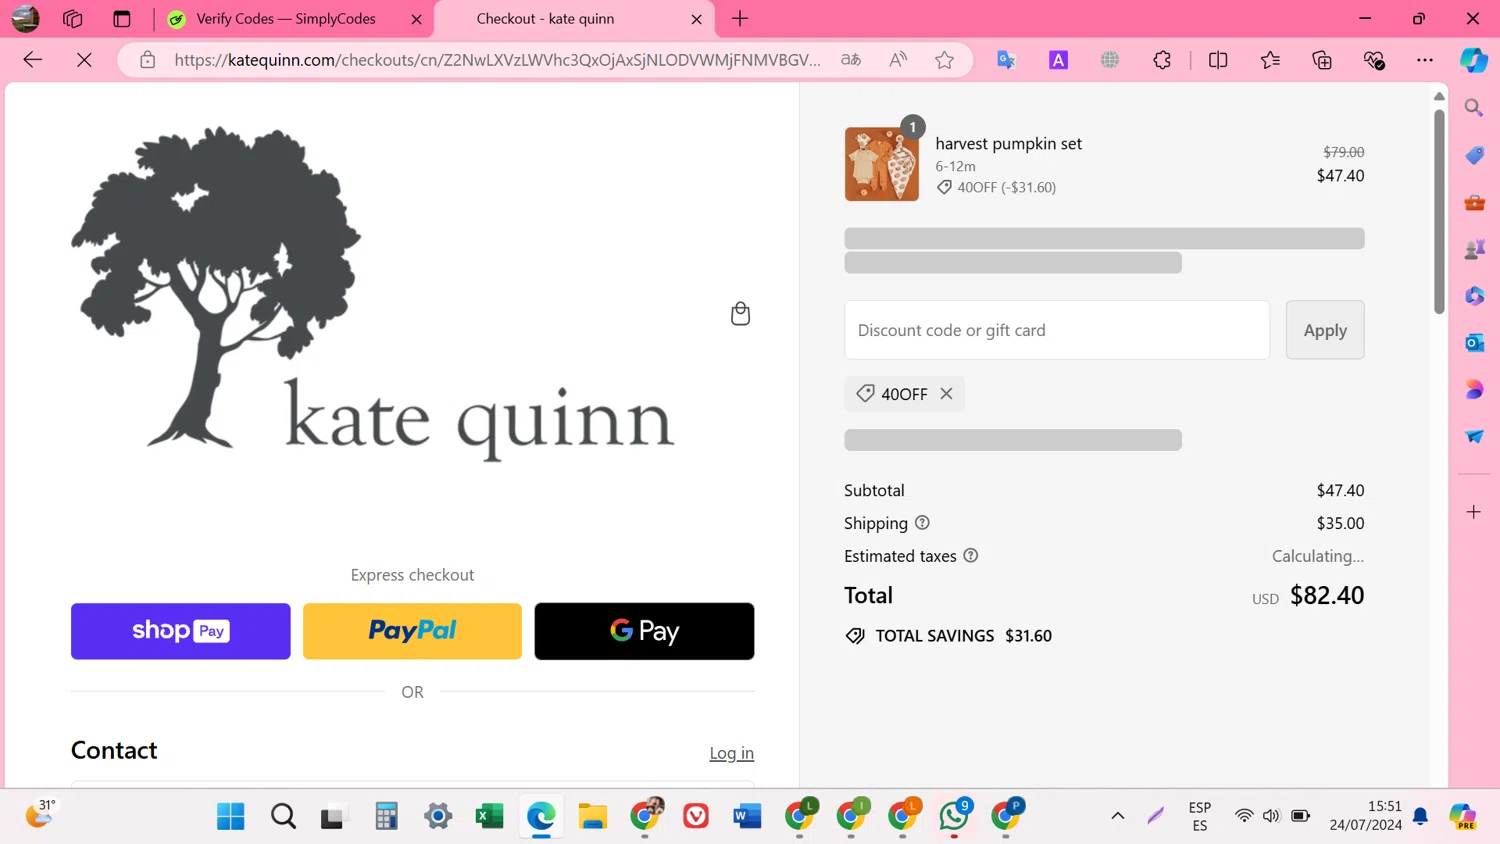Viewport: 1500px width, 844px height.
Task: Show hidden system tray icons
Action: click(1117, 817)
